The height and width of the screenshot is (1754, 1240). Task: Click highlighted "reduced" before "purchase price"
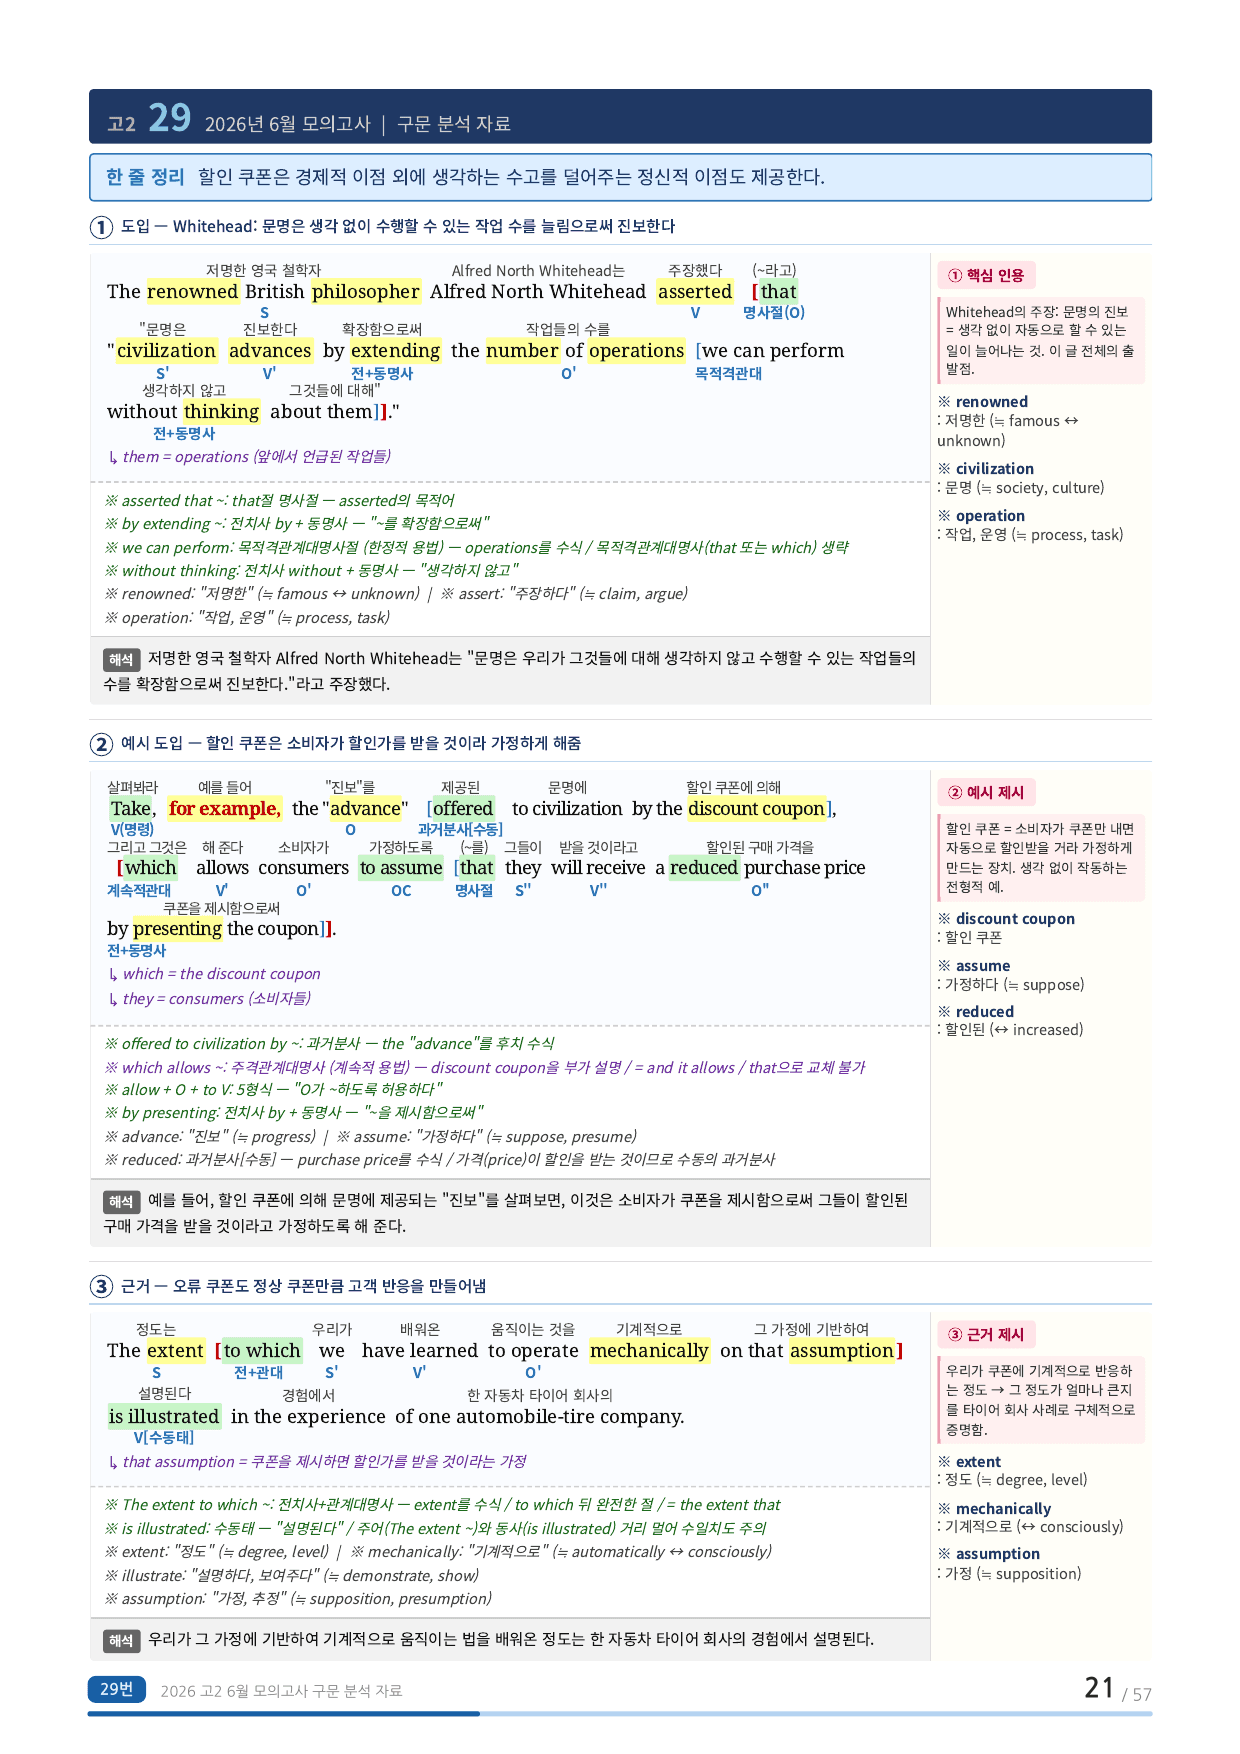pos(703,867)
